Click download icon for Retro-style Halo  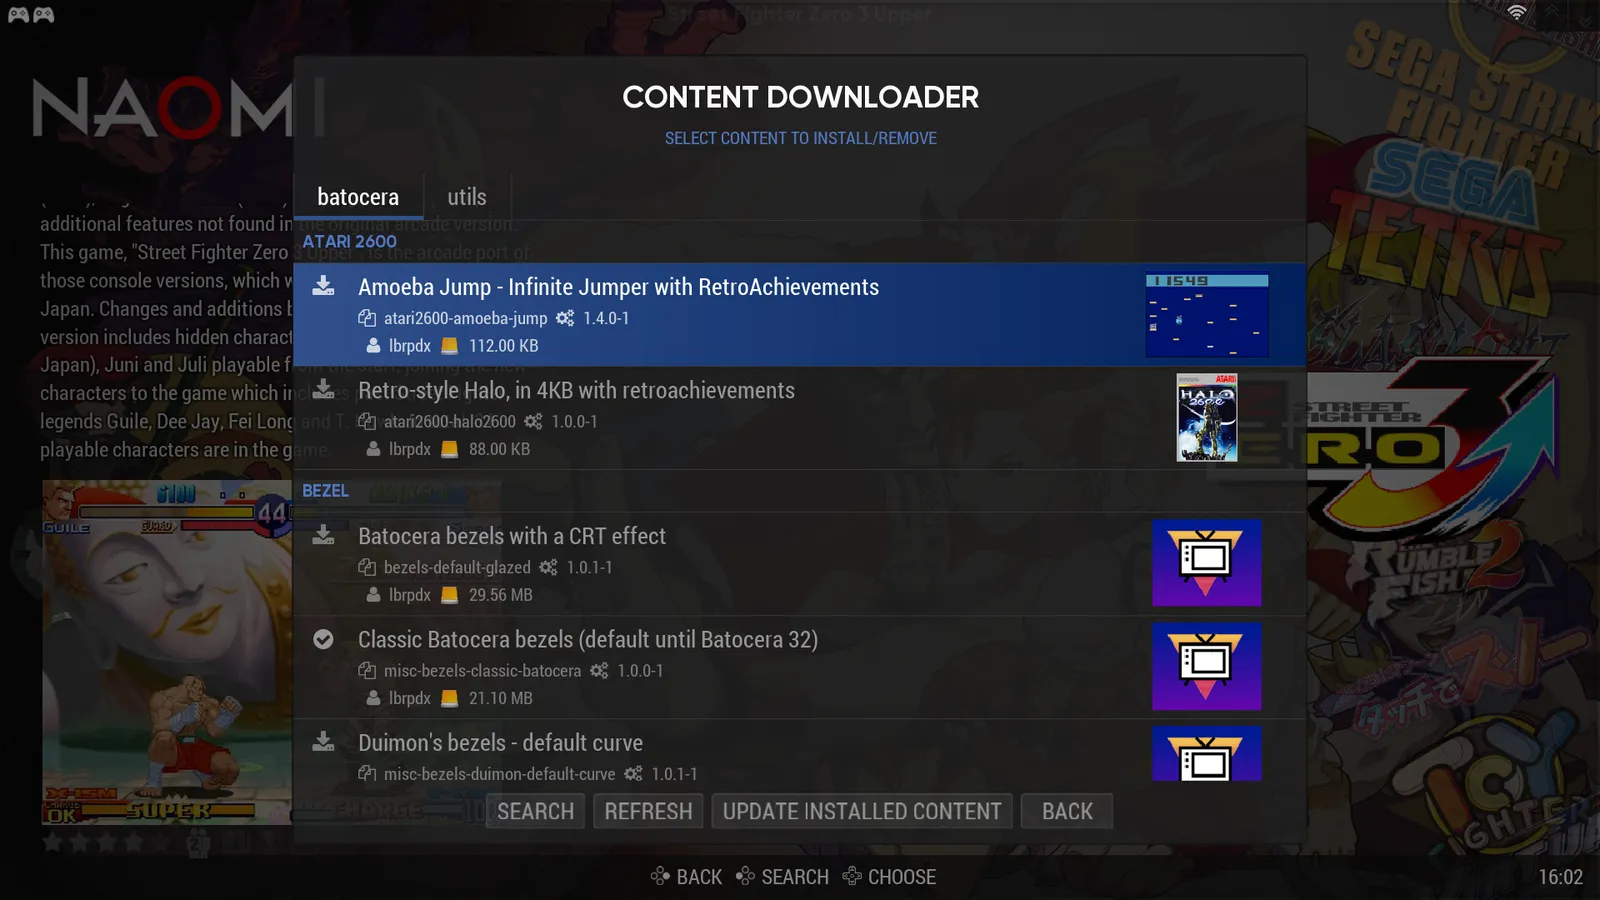click(323, 390)
